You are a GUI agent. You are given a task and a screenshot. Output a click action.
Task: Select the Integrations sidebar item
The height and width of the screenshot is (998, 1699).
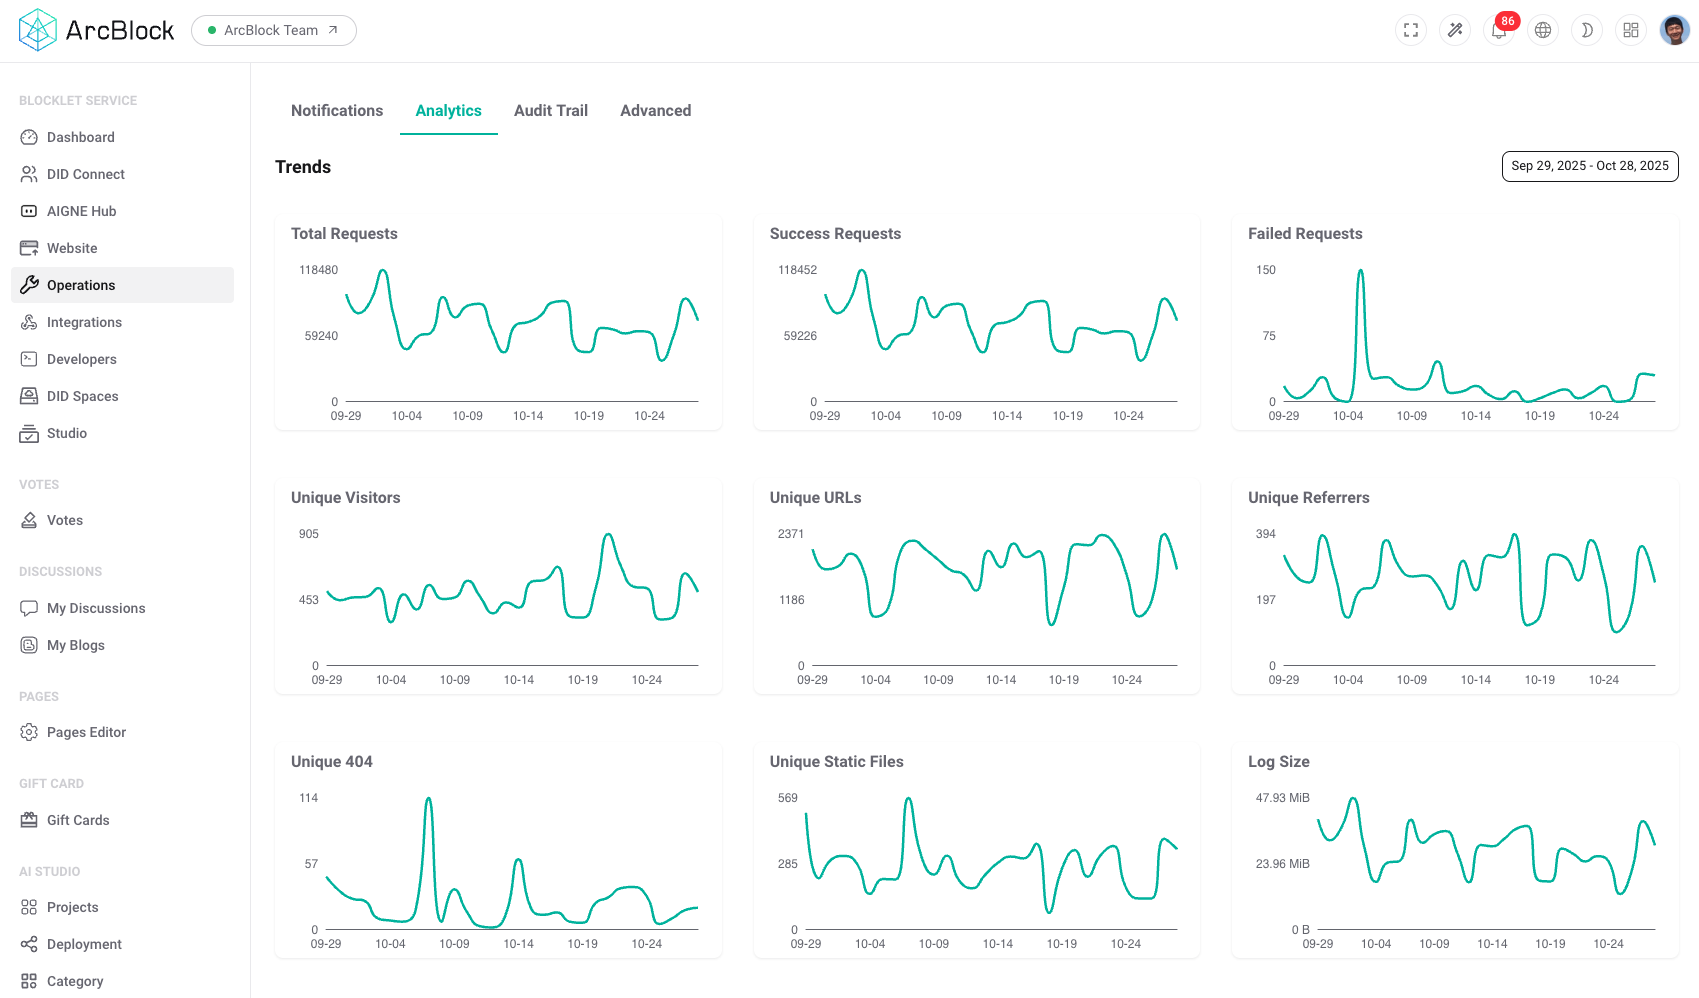[84, 322]
